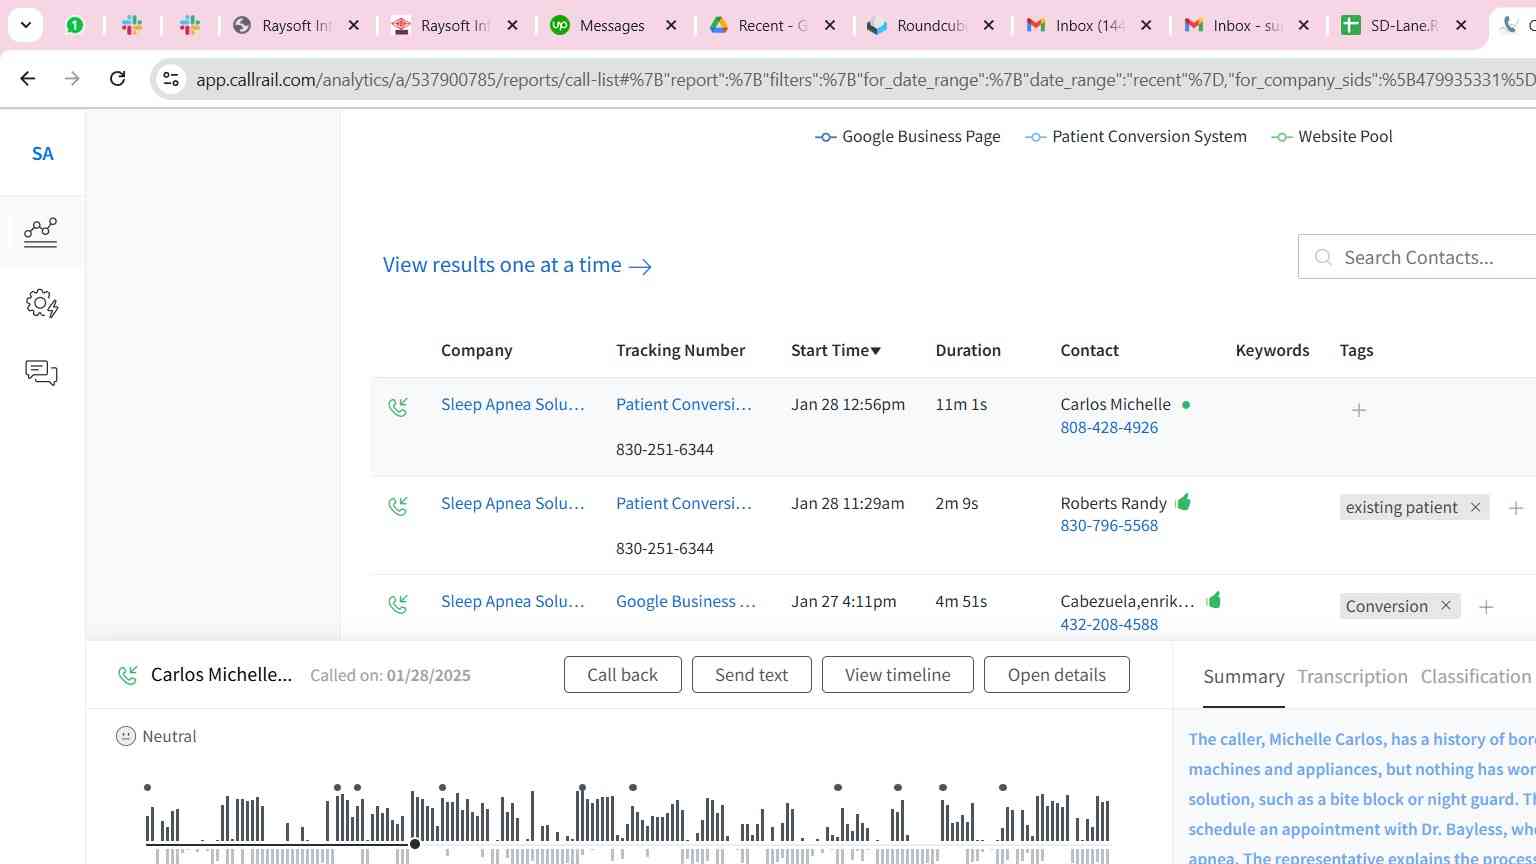Click the Duration column header
Screen dimensions: 1536x864
tap(968, 350)
